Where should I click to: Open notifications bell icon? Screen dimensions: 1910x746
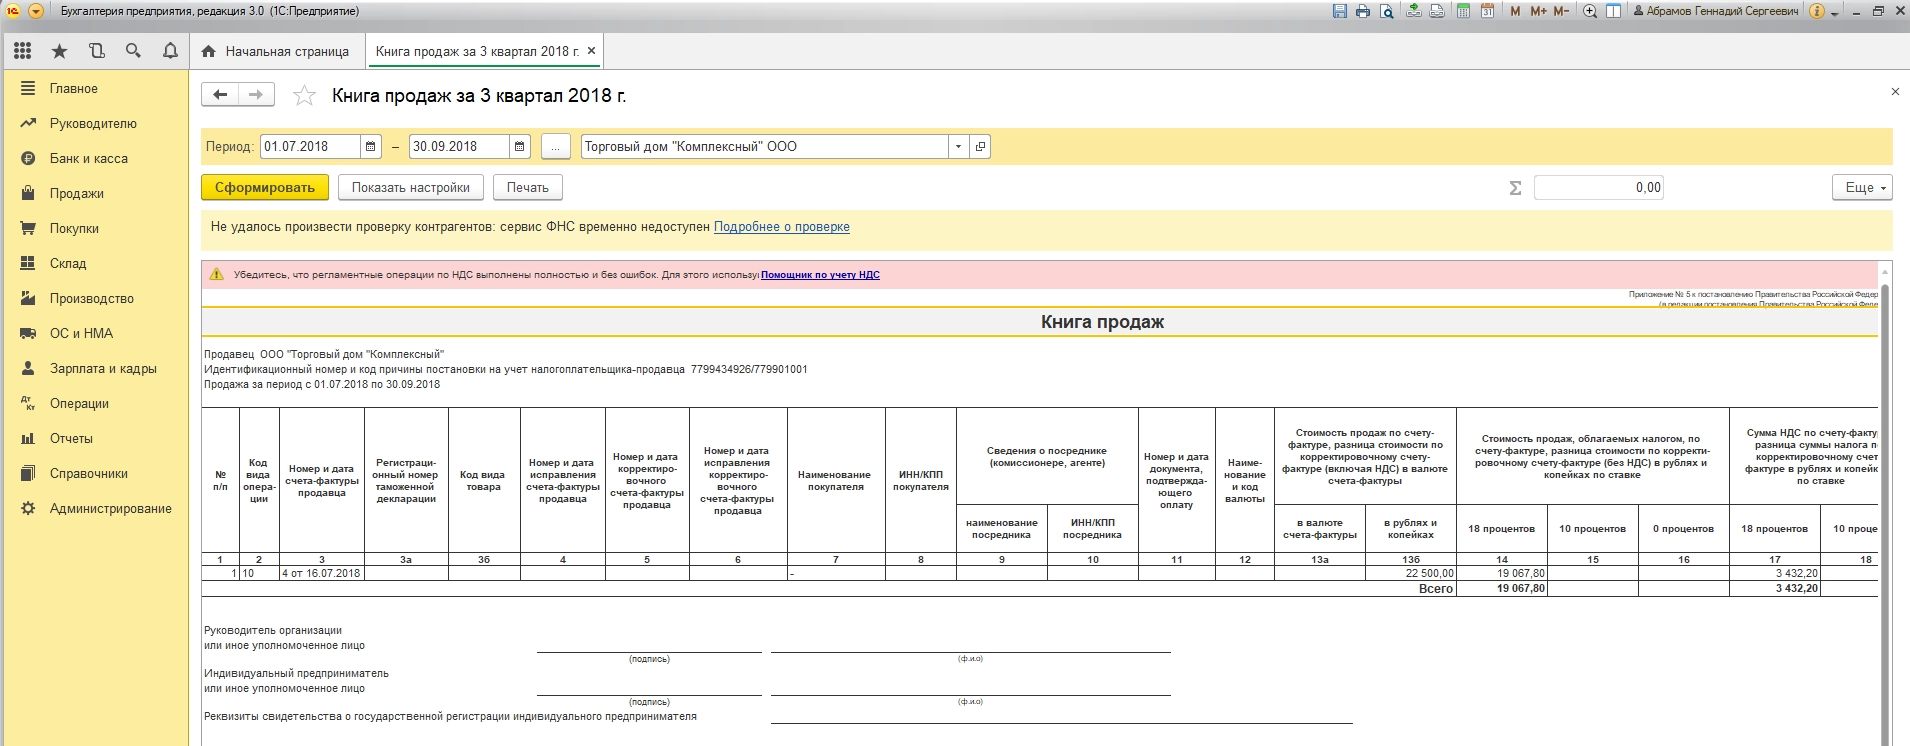(x=170, y=51)
